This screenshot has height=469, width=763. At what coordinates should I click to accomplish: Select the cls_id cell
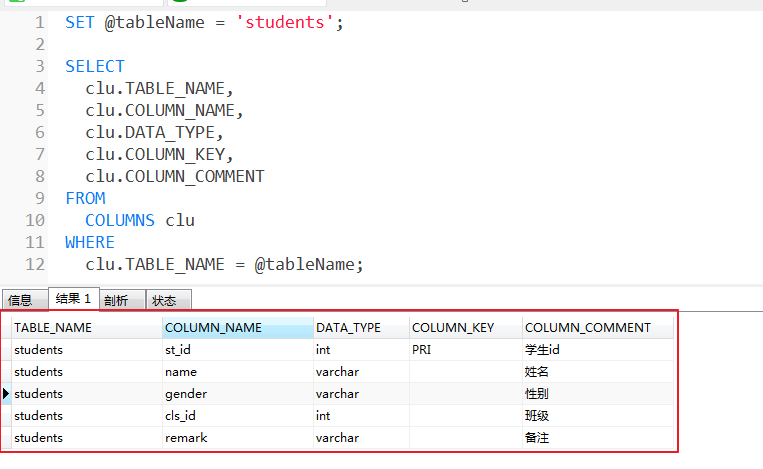pyautogui.click(x=237, y=415)
